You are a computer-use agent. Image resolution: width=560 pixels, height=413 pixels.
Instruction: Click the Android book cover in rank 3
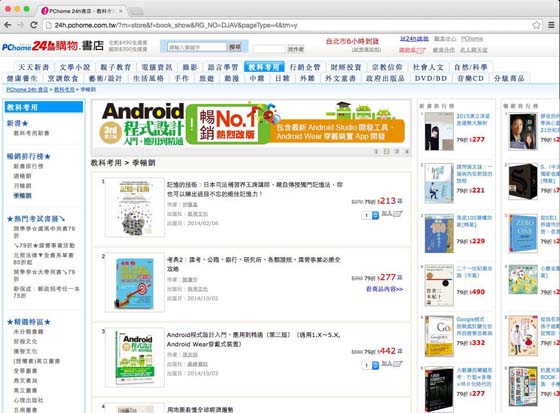coord(135,358)
